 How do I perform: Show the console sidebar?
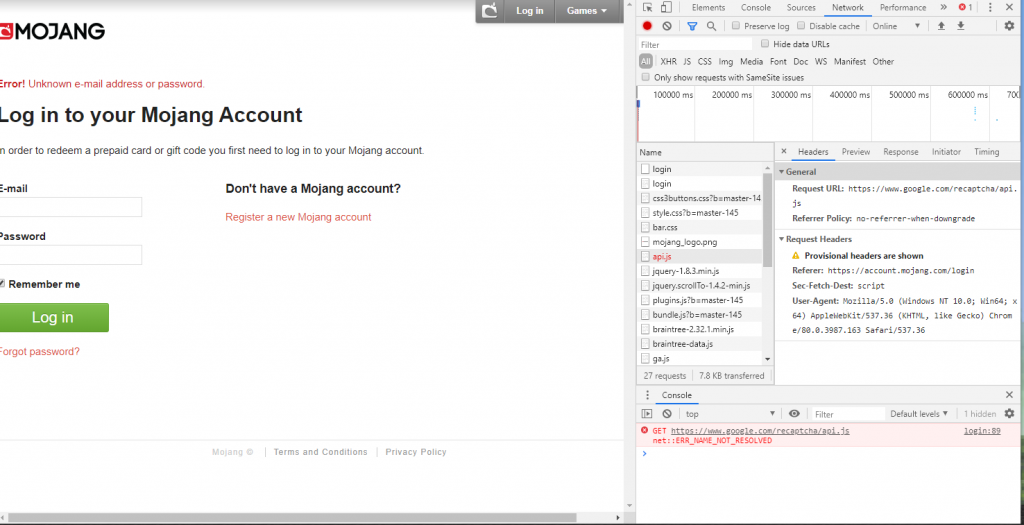pyautogui.click(x=647, y=414)
